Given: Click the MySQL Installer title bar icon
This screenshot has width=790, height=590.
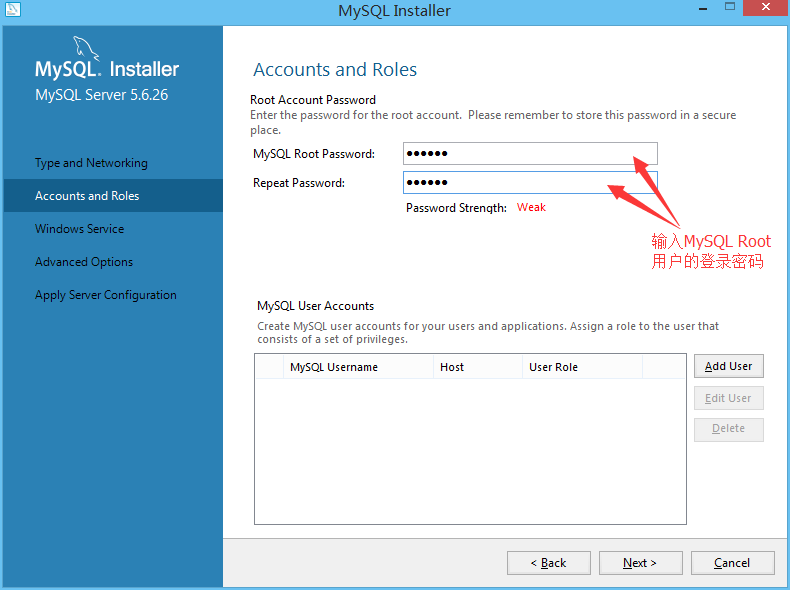Looking at the screenshot, I should (12, 9).
